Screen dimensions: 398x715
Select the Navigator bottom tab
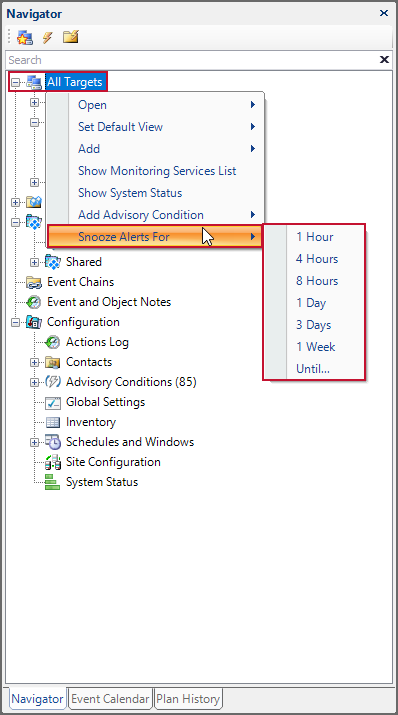(37, 699)
